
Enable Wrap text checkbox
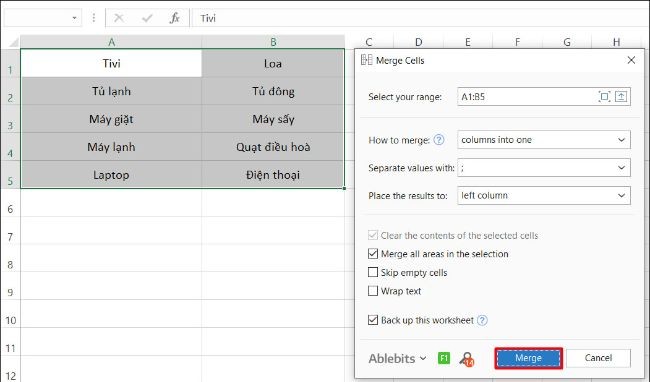pyautogui.click(x=373, y=291)
